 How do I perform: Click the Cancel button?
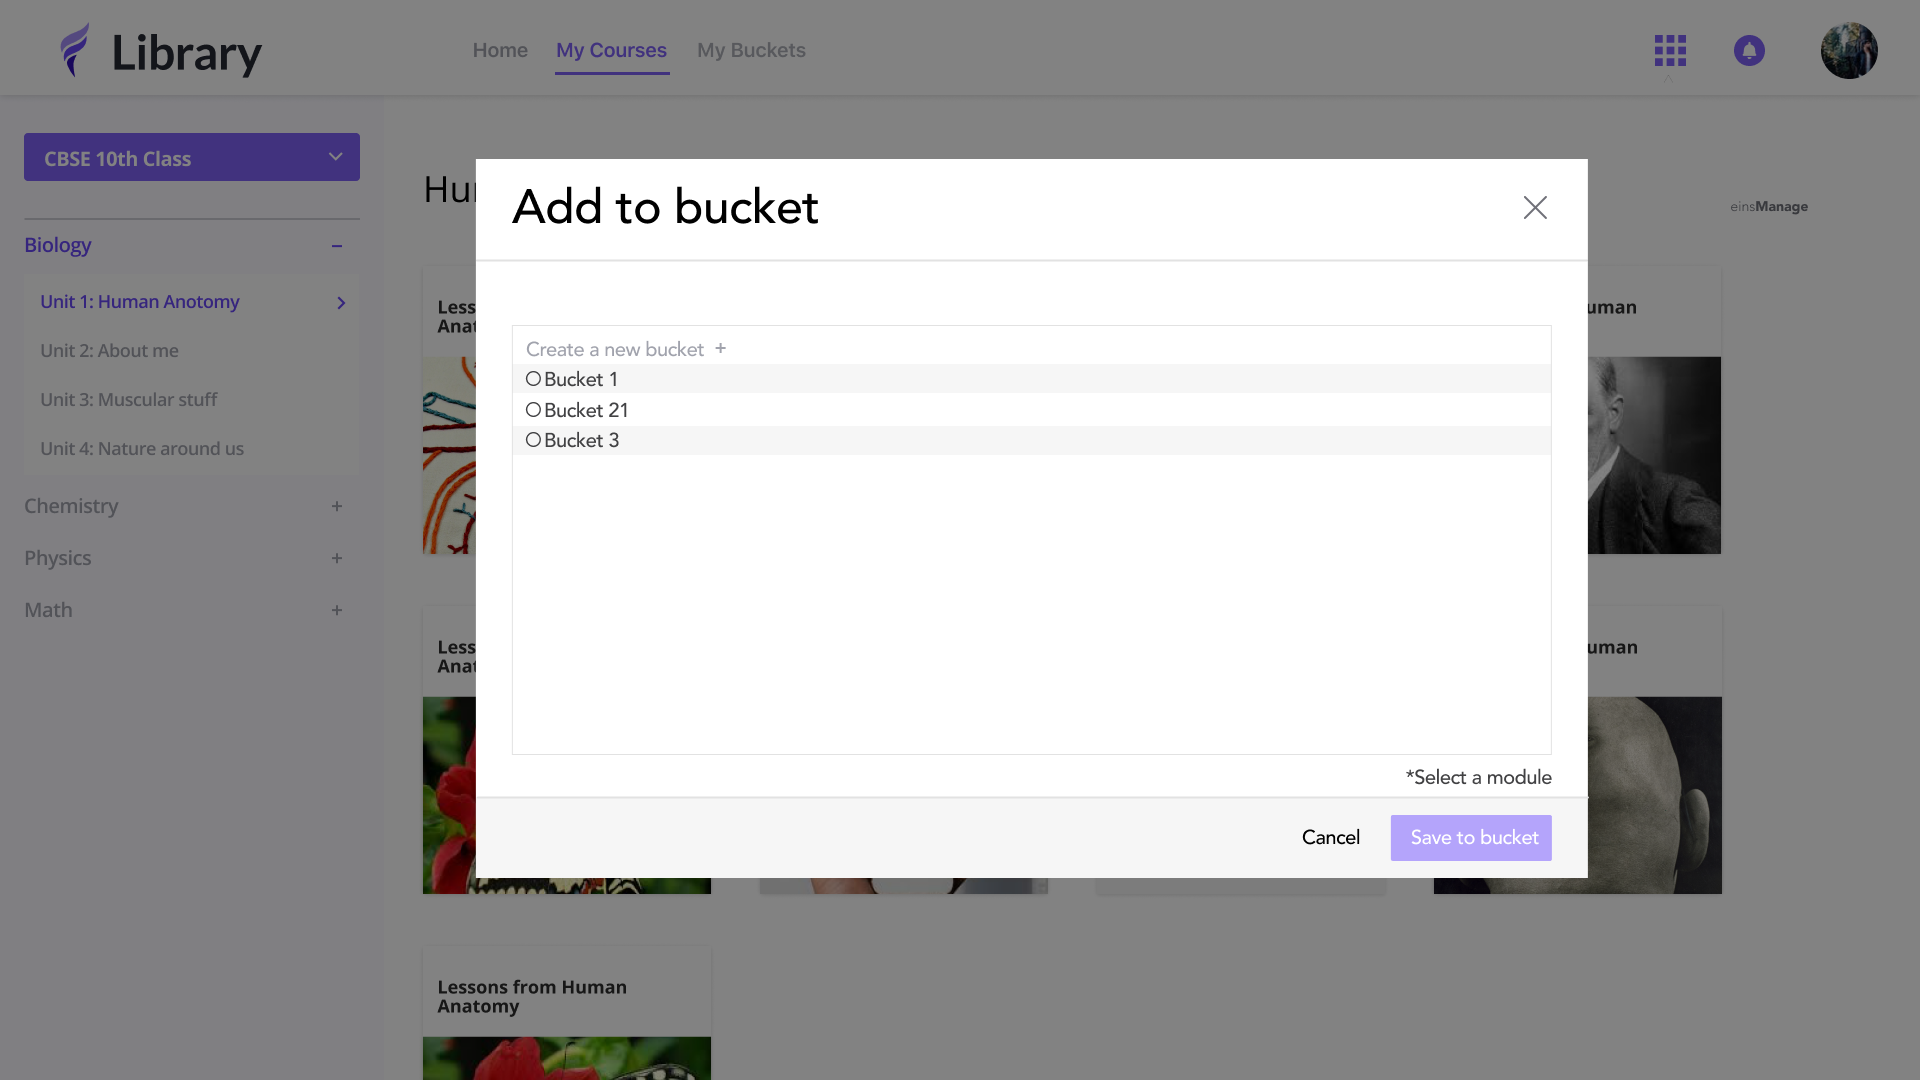[x=1330, y=838]
